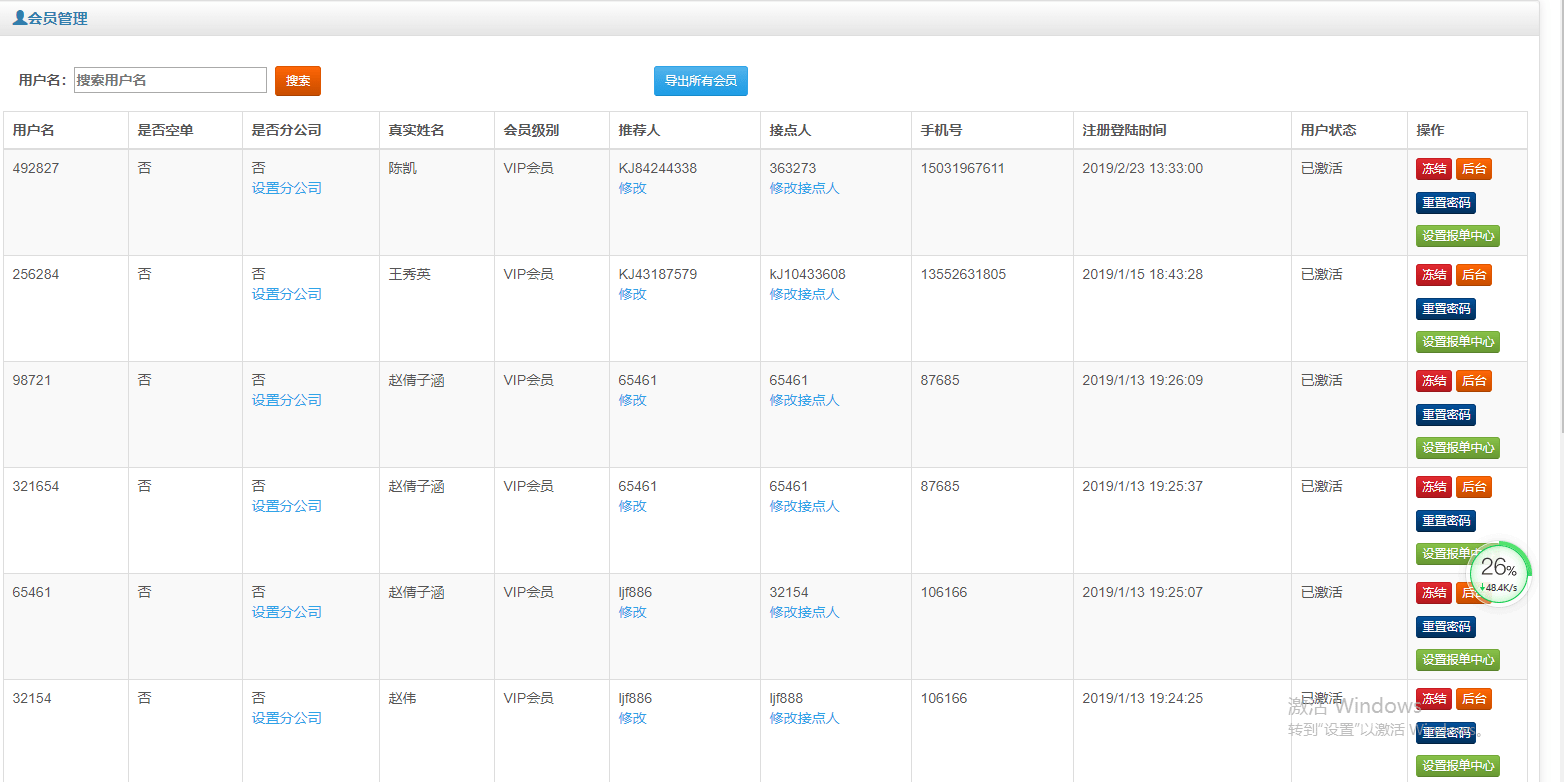1564x782 pixels.
Task: Select timestamp 2019/1/15 18:43:28
Action: [x=1143, y=274]
